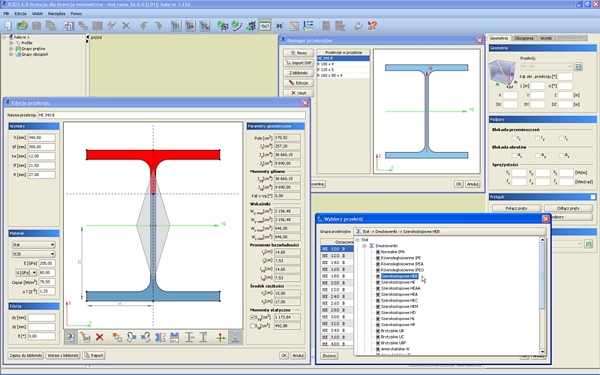
Task: Check the second Momenty statyczne checkbox
Action: tap(253, 326)
